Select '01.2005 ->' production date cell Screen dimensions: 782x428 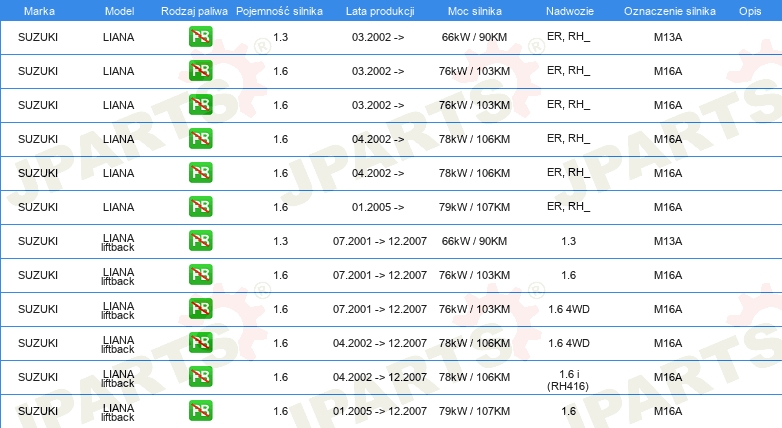tap(378, 207)
